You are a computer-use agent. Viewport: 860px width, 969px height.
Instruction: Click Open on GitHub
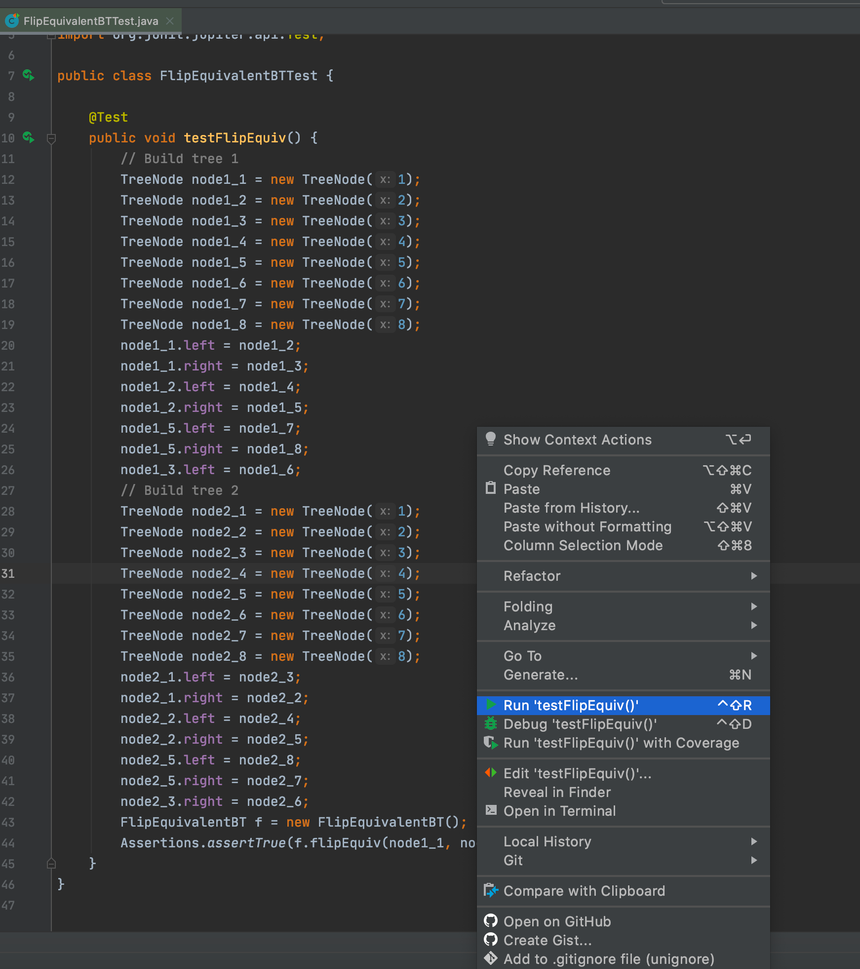556,922
